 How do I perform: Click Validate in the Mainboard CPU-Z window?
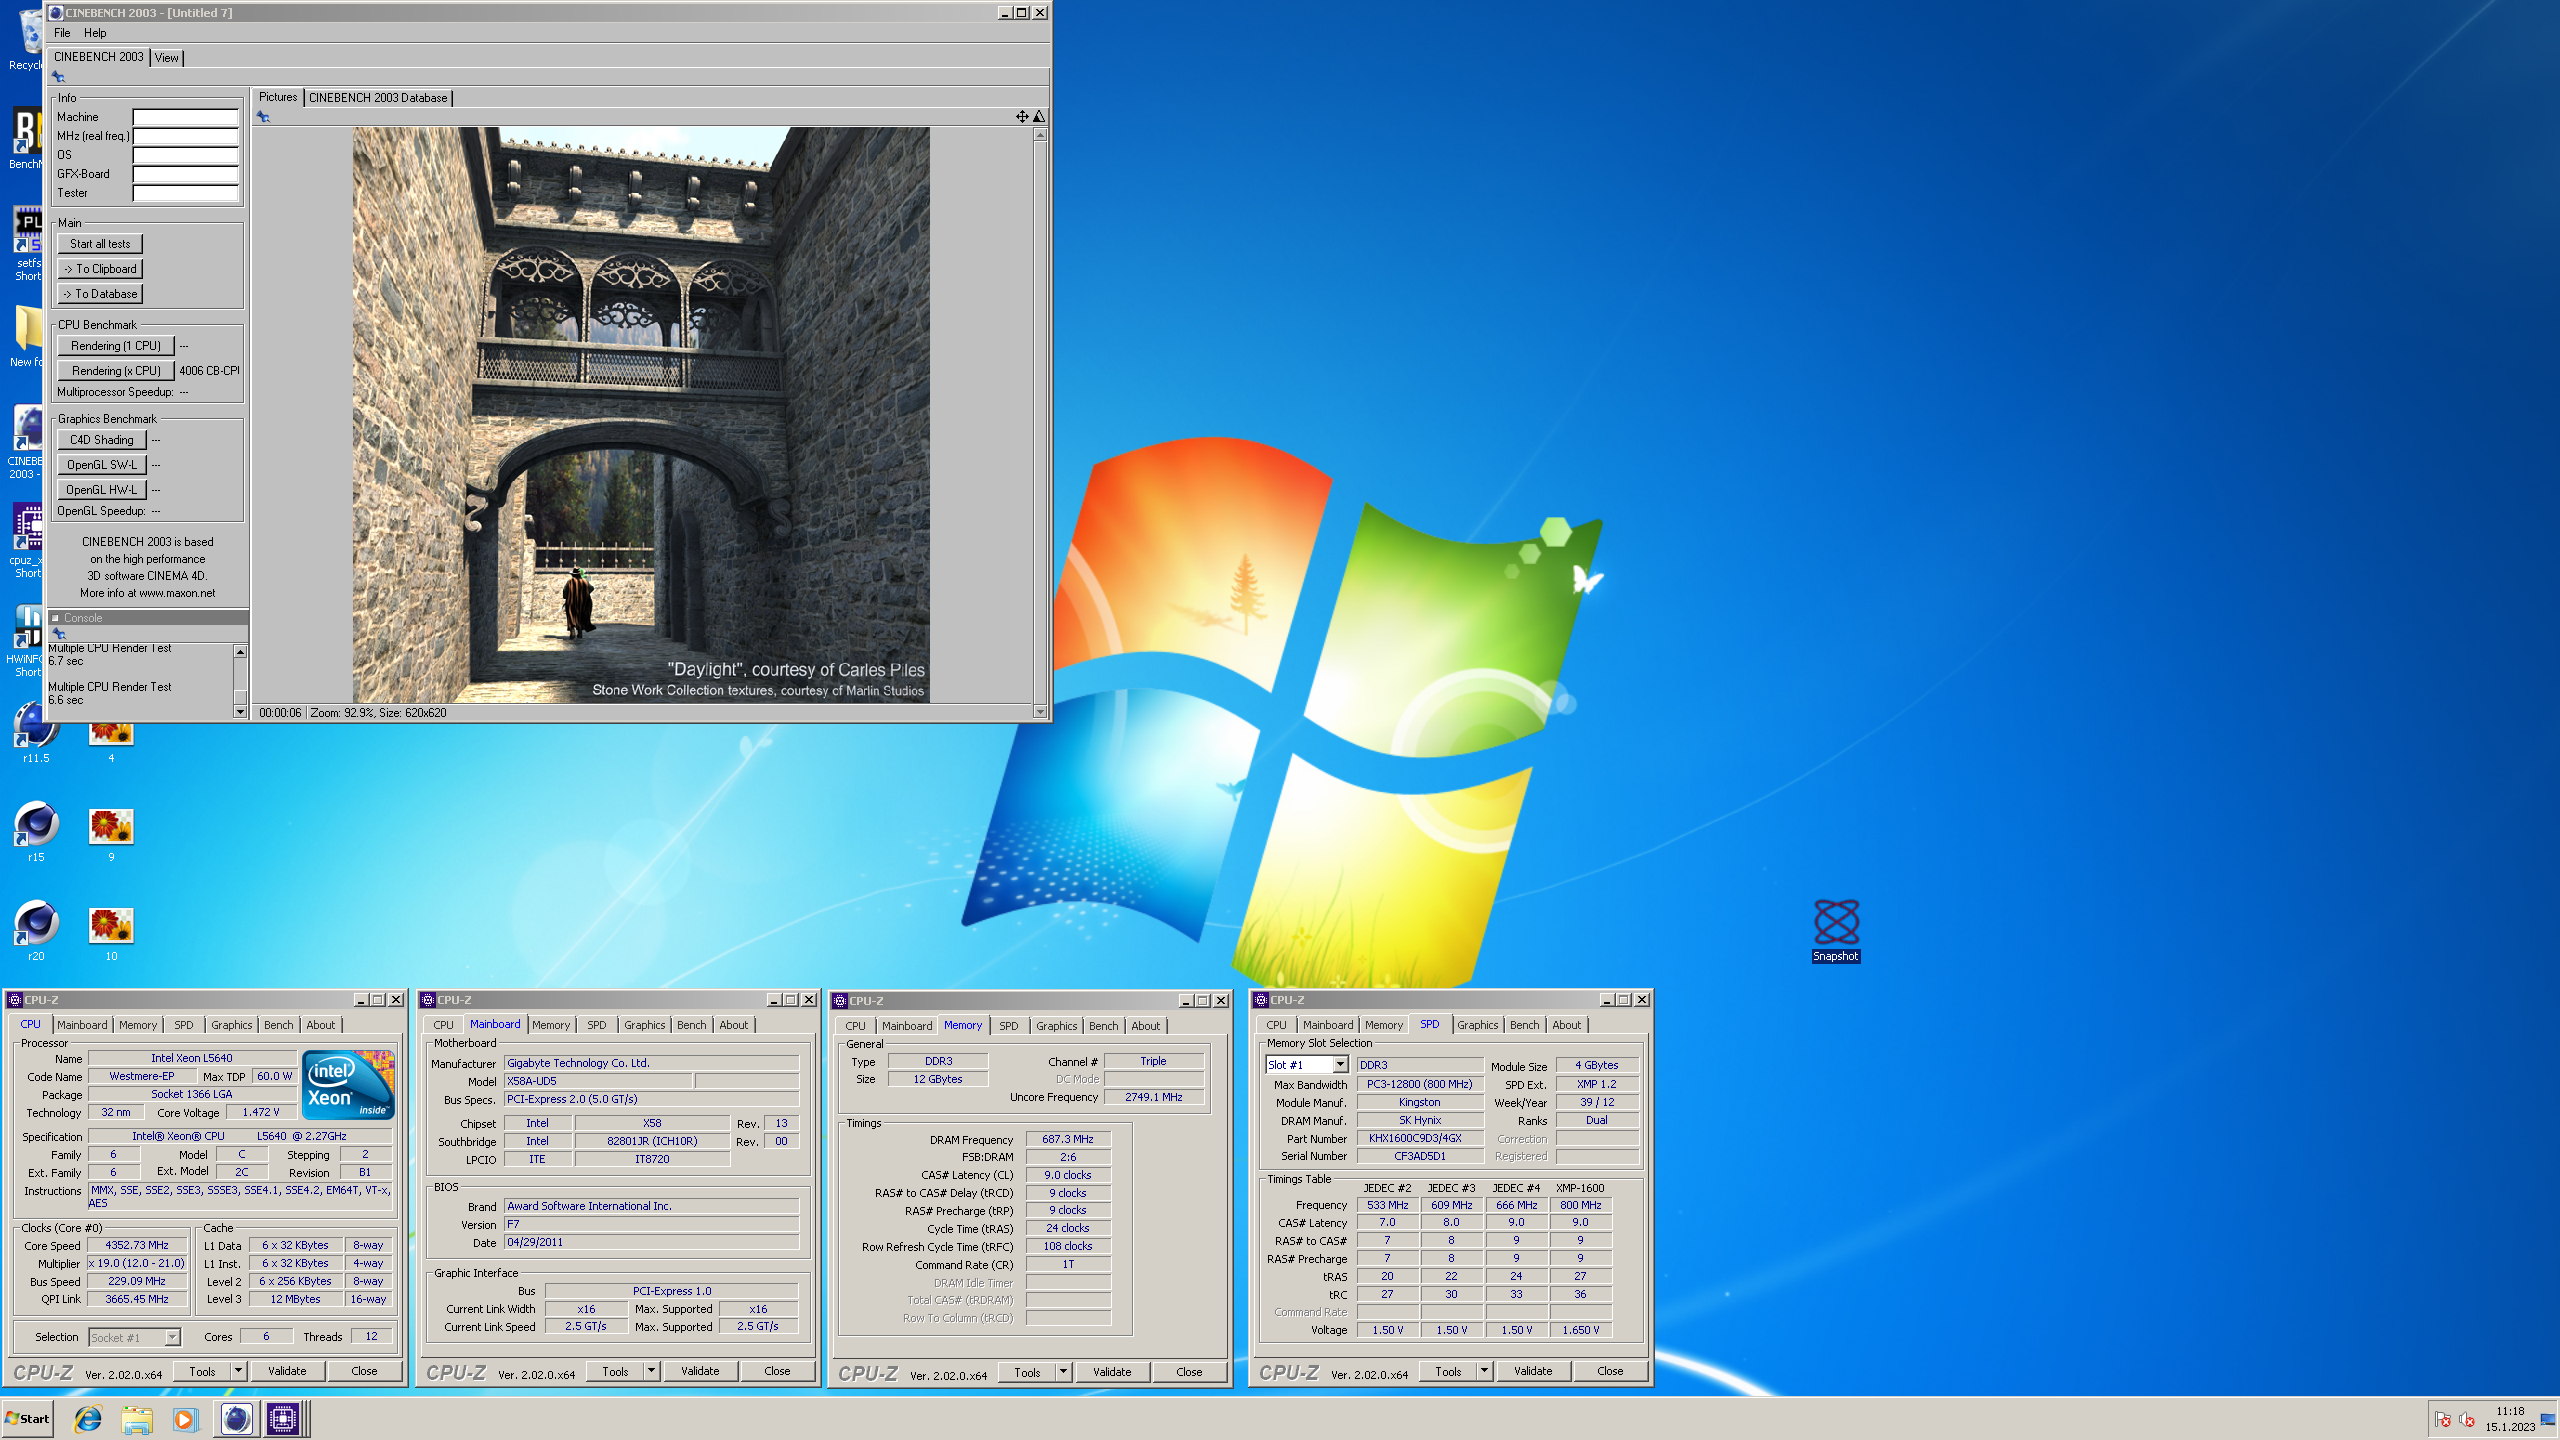pos(700,1371)
